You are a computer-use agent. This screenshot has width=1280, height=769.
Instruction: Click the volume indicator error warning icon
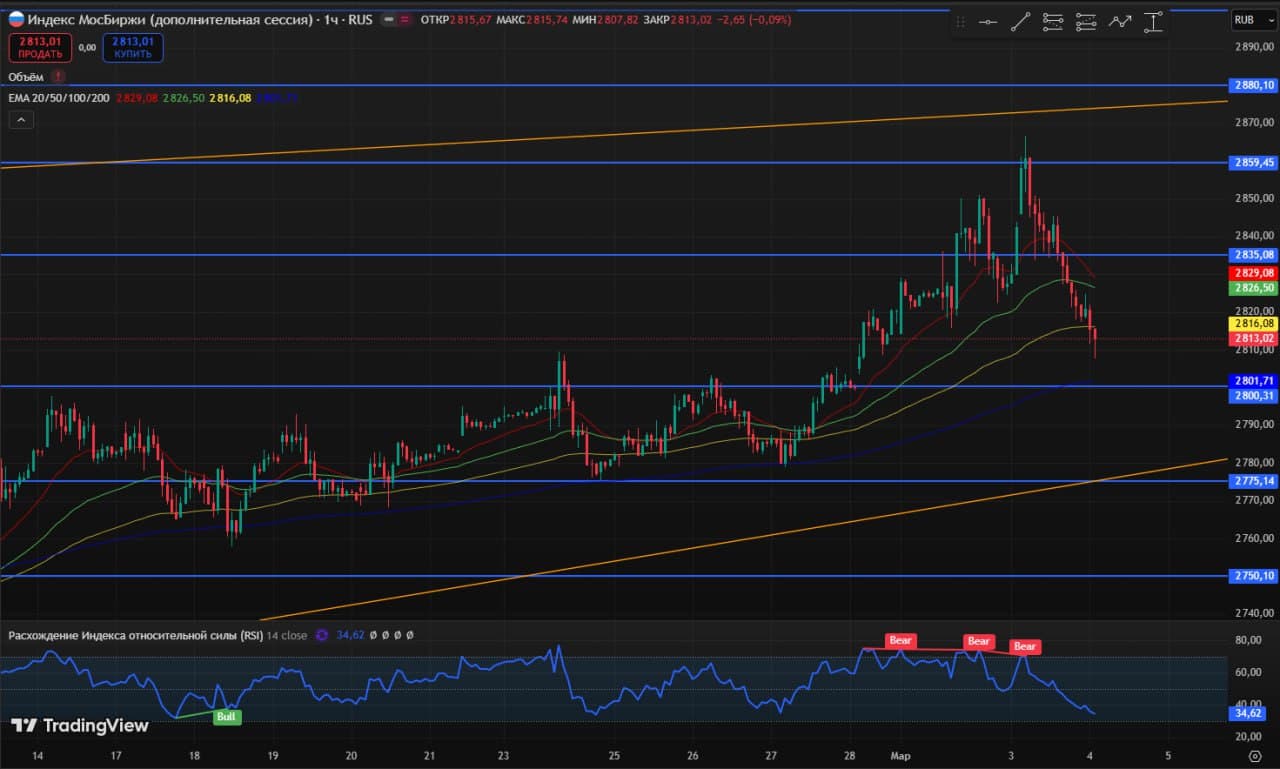58,76
